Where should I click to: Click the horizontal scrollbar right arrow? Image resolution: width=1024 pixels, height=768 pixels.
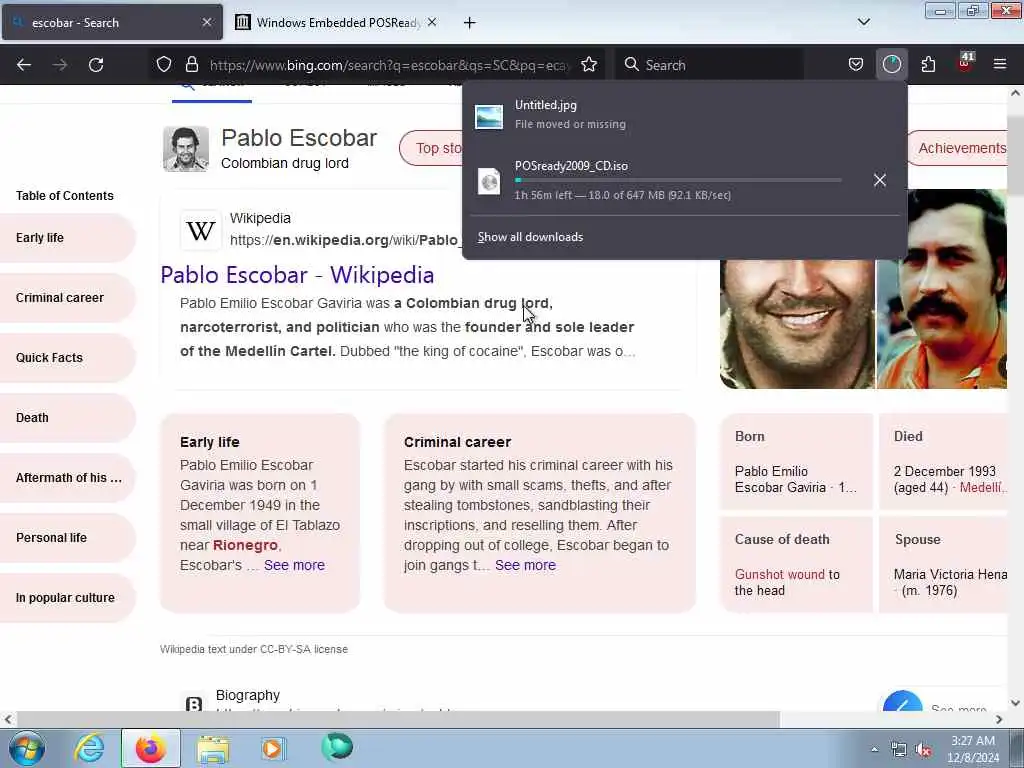point(999,719)
